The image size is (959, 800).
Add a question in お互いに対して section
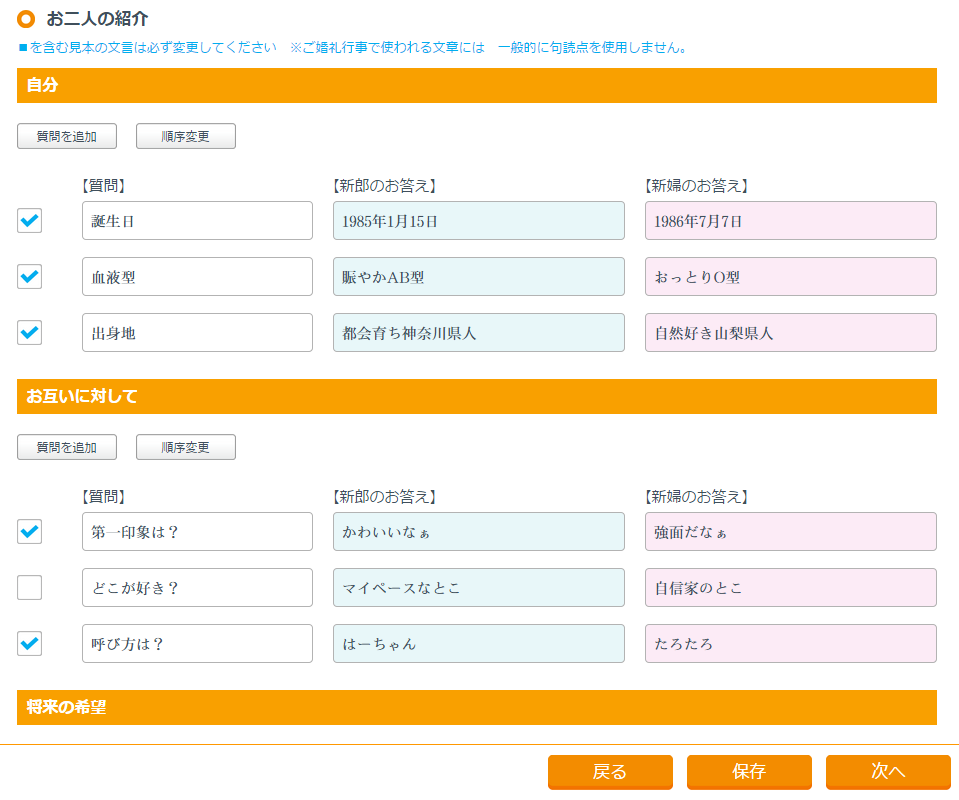67,448
